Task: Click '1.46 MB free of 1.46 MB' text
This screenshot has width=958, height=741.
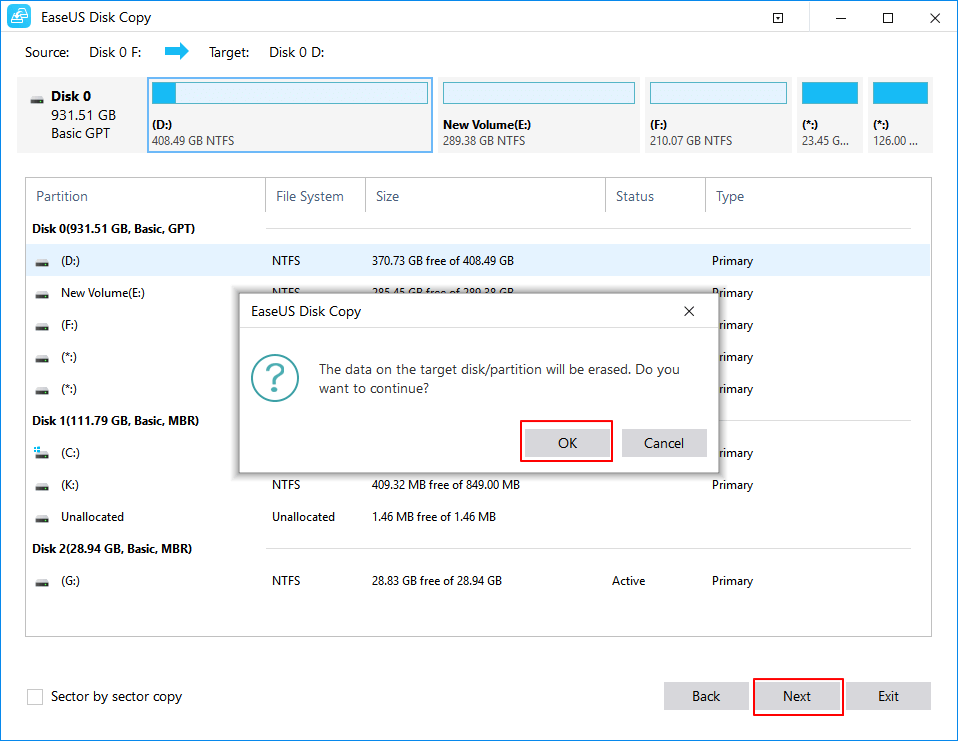Action: (433, 517)
